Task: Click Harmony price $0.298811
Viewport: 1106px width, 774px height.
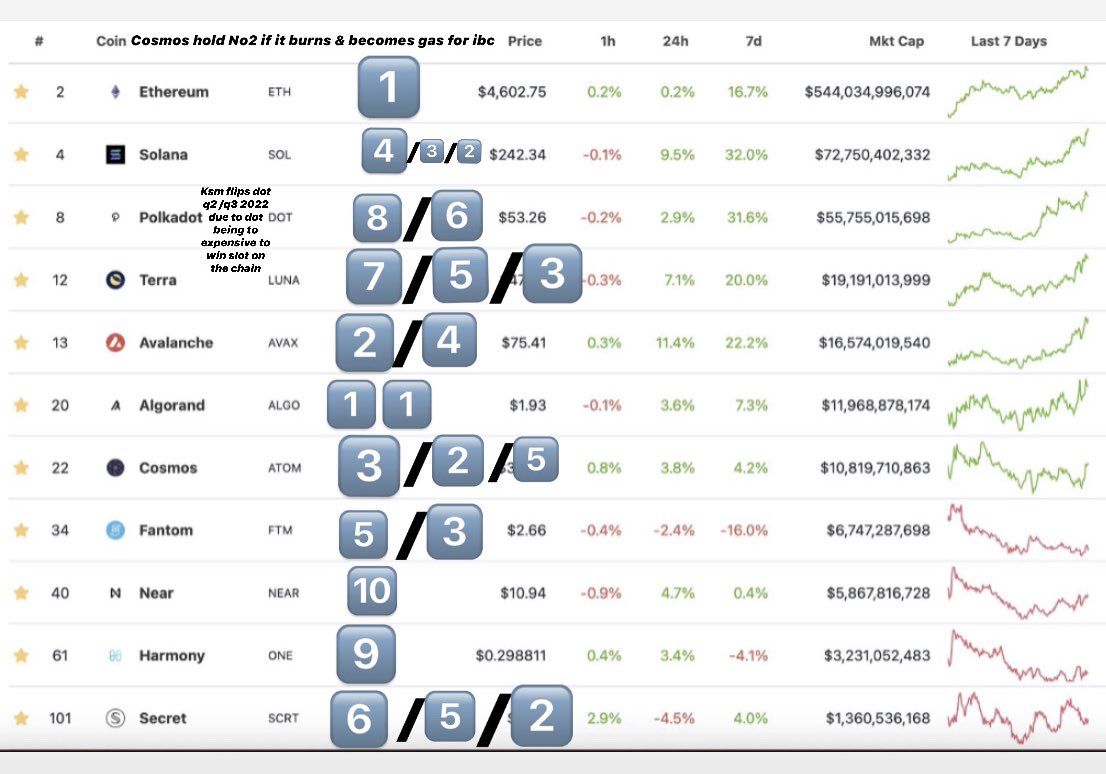Action: [511, 656]
